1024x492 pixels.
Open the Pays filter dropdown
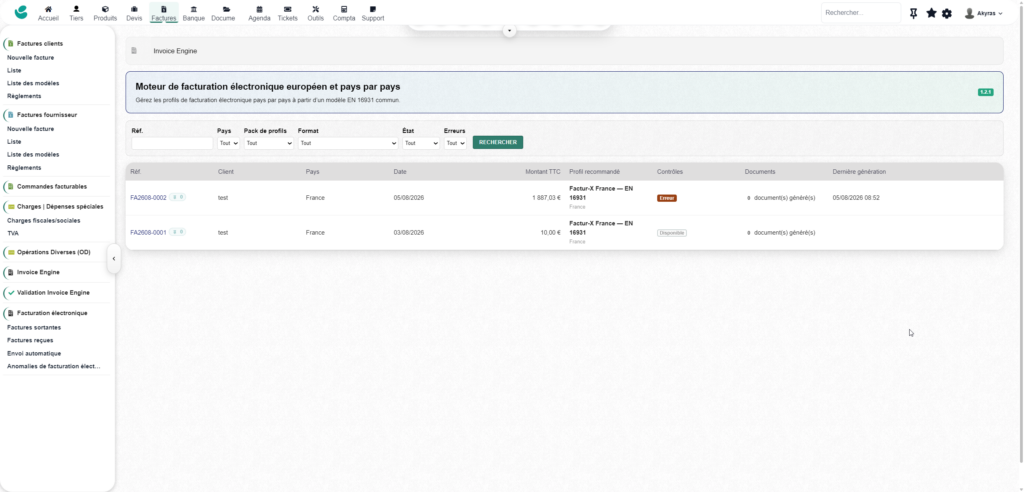click(x=229, y=143)
